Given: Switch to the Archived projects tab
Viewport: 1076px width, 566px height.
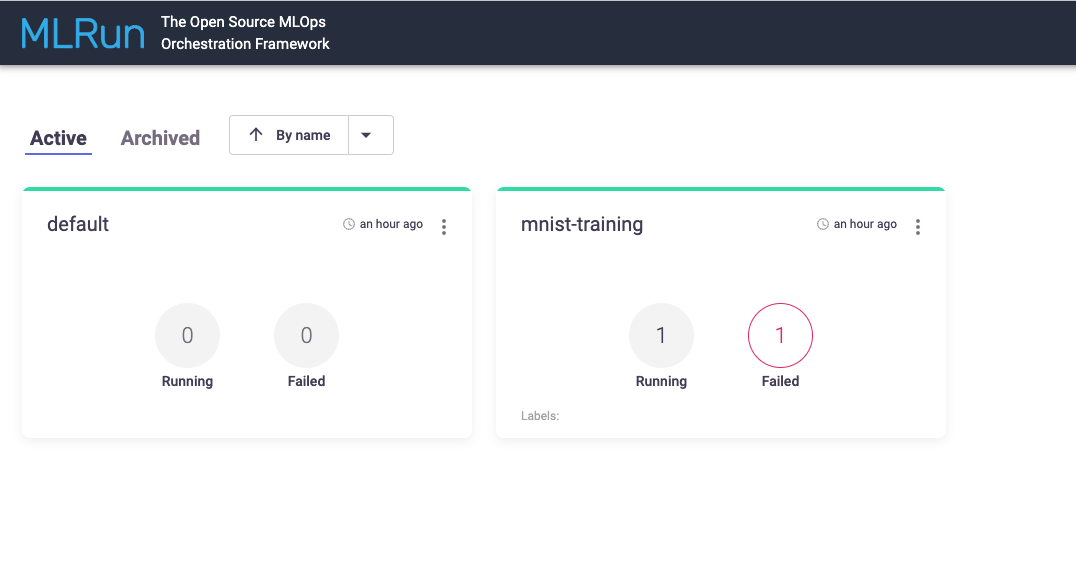Looking at the screenshot, I should [160, 138].
